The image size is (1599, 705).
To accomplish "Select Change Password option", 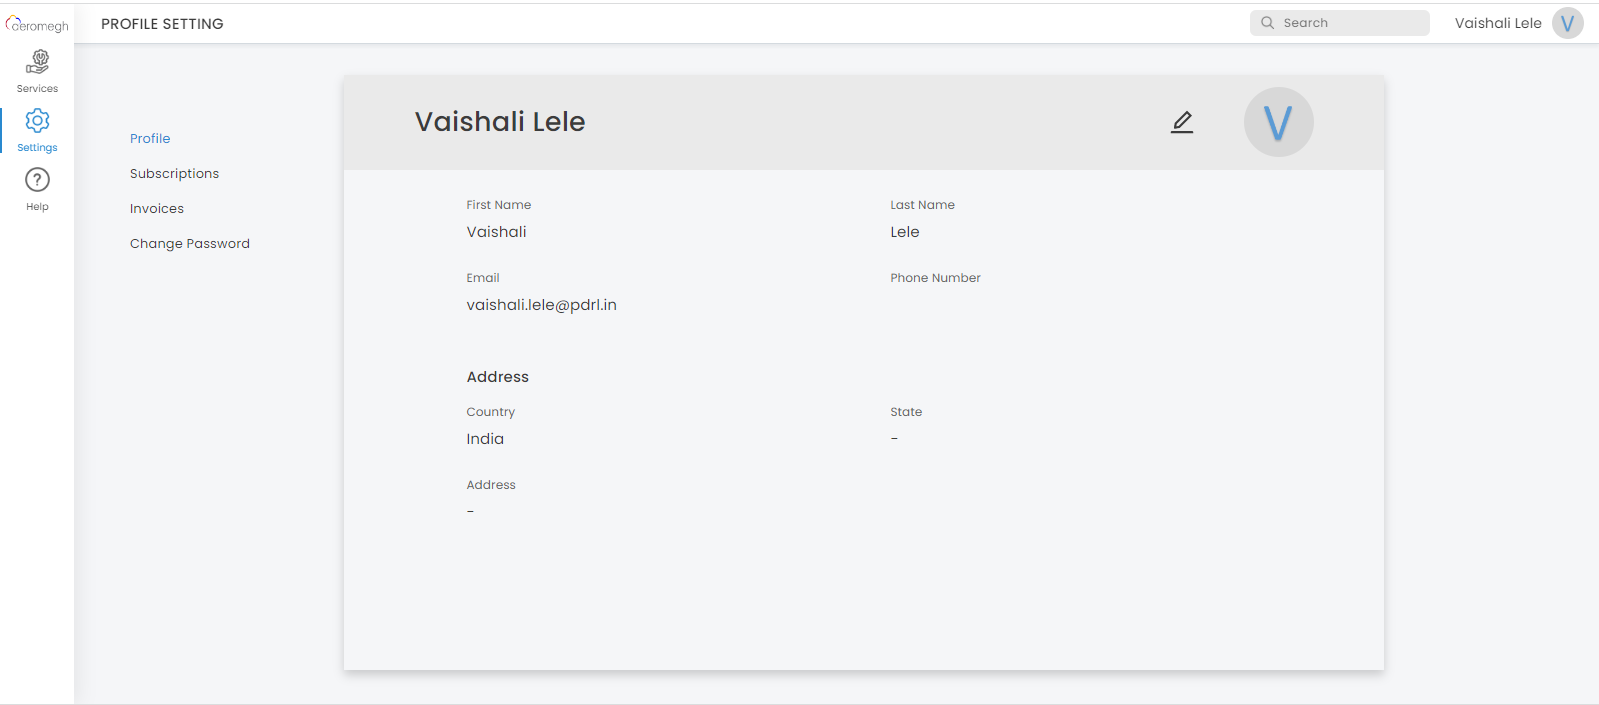I will click(x=190, y=244).
